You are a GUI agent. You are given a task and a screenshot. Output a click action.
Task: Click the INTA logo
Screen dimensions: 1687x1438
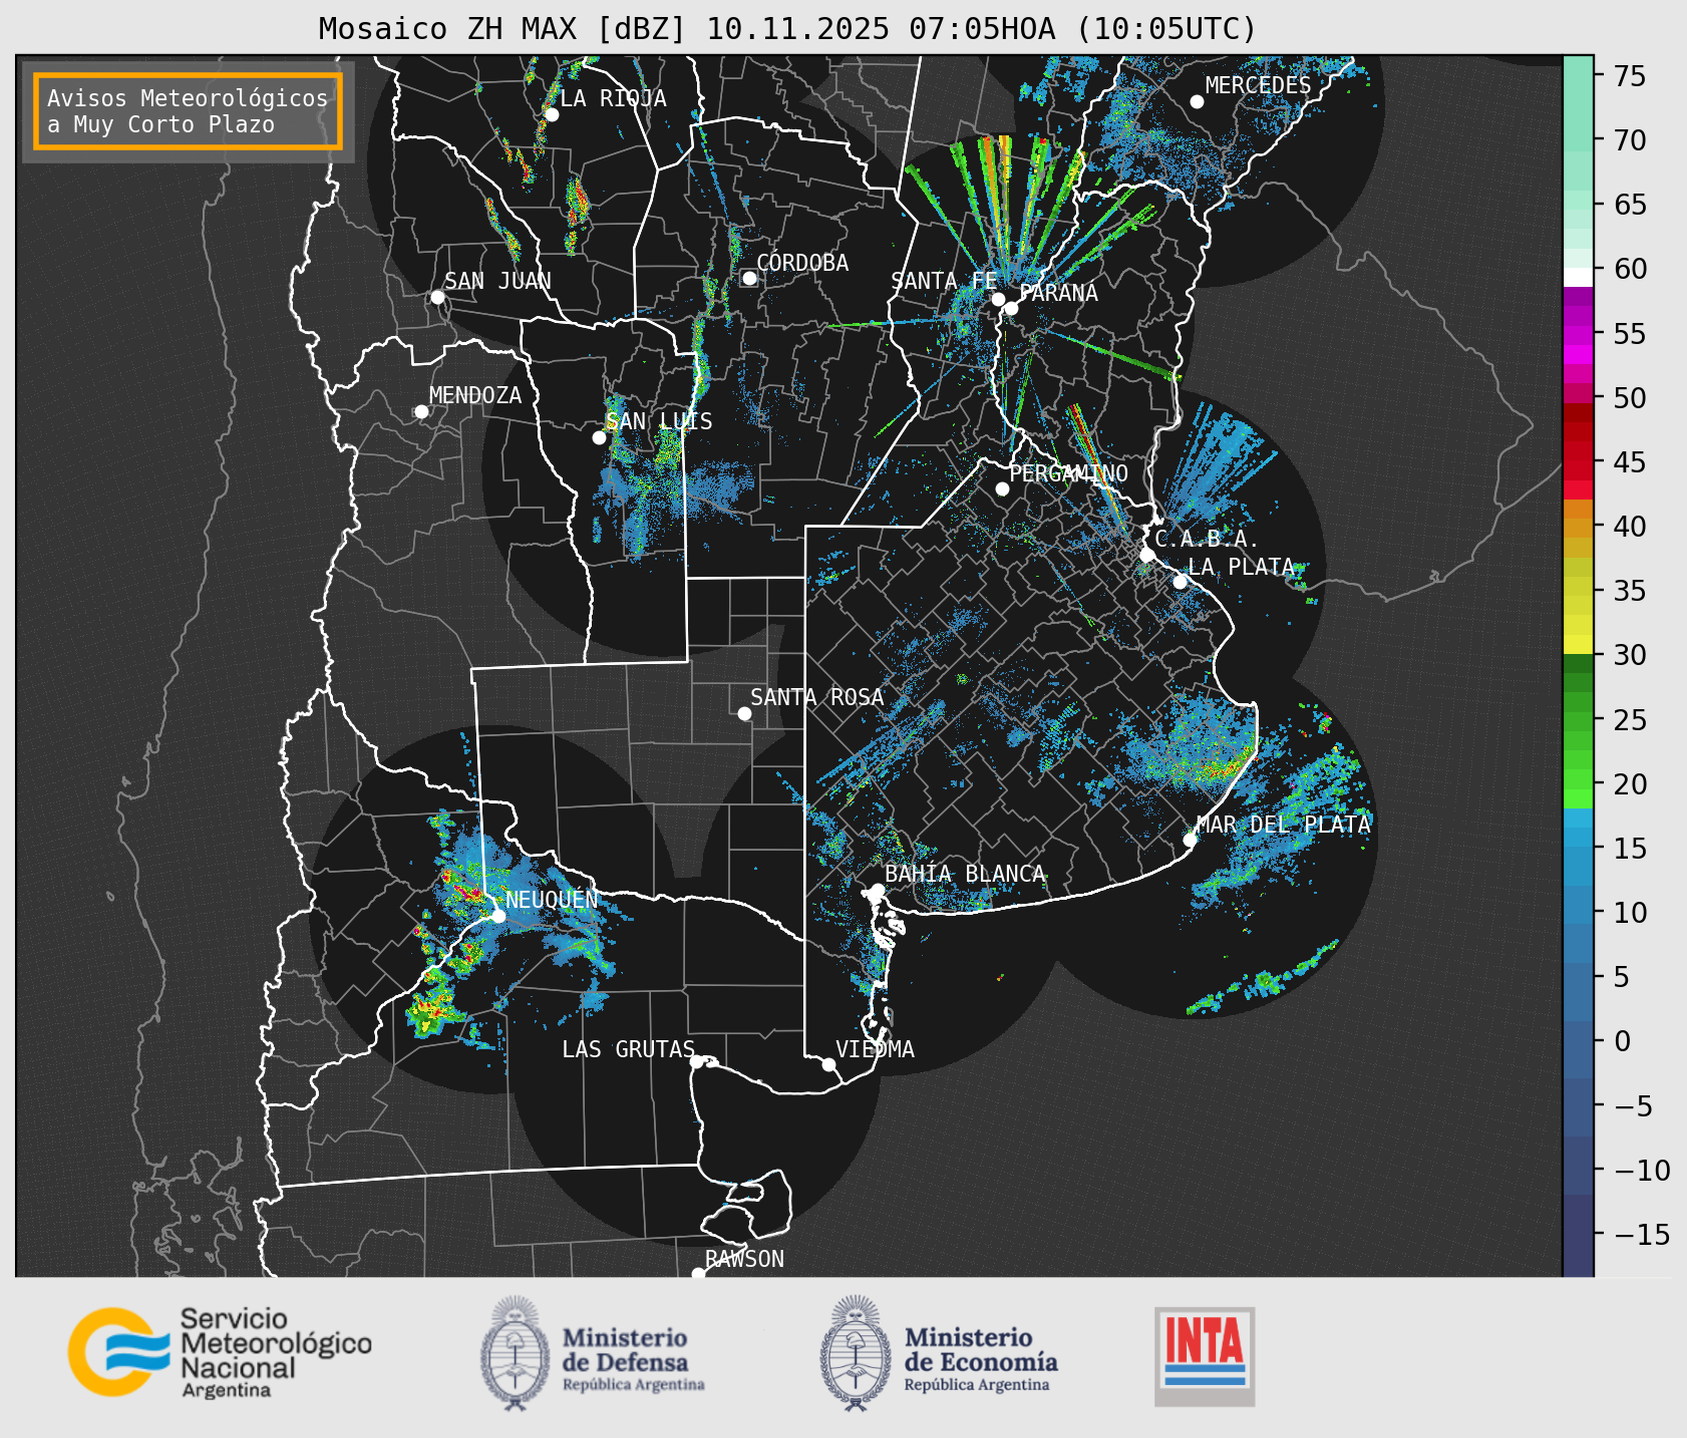point(1205,1356)
